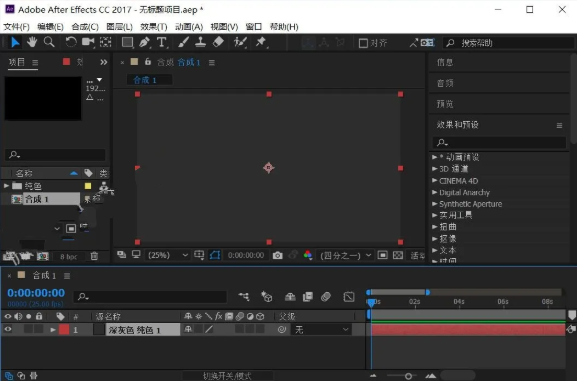Select the Pan Behind anchor point tool
This screenshot has width=578, height=382.
click(105, 42)
